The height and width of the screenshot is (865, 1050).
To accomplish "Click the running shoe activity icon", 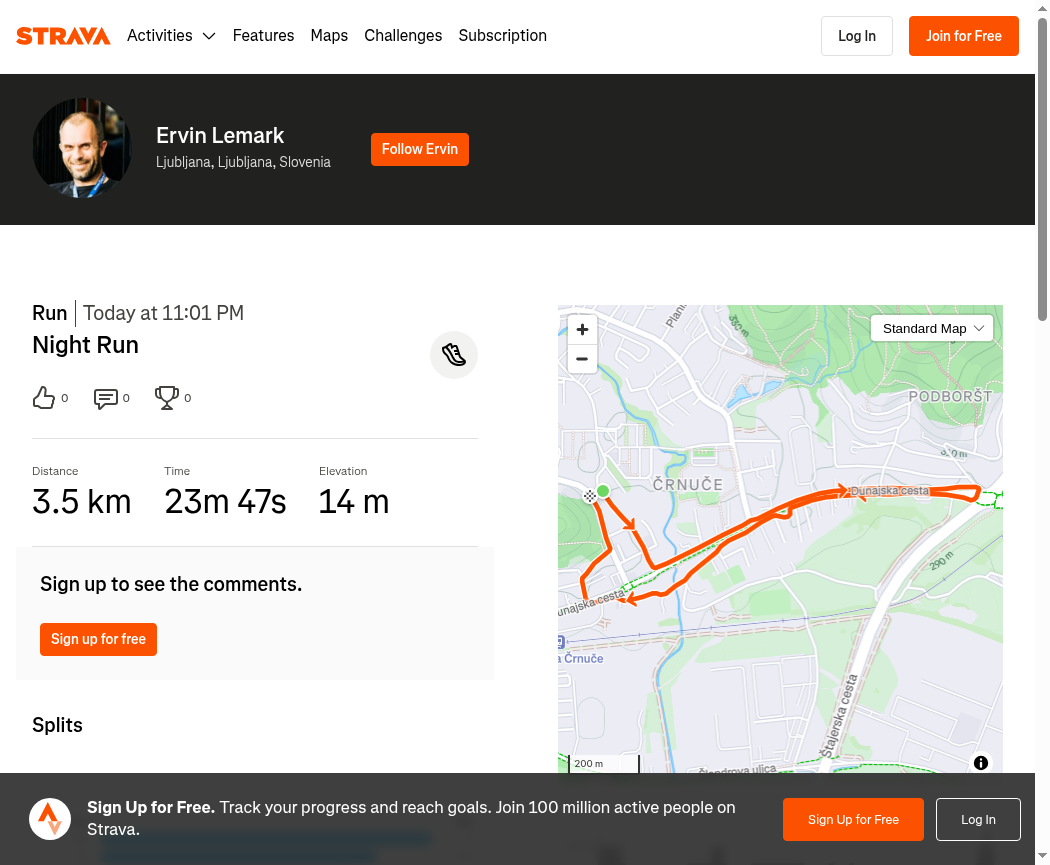I will pyautogui.click(x=454, y=355).
